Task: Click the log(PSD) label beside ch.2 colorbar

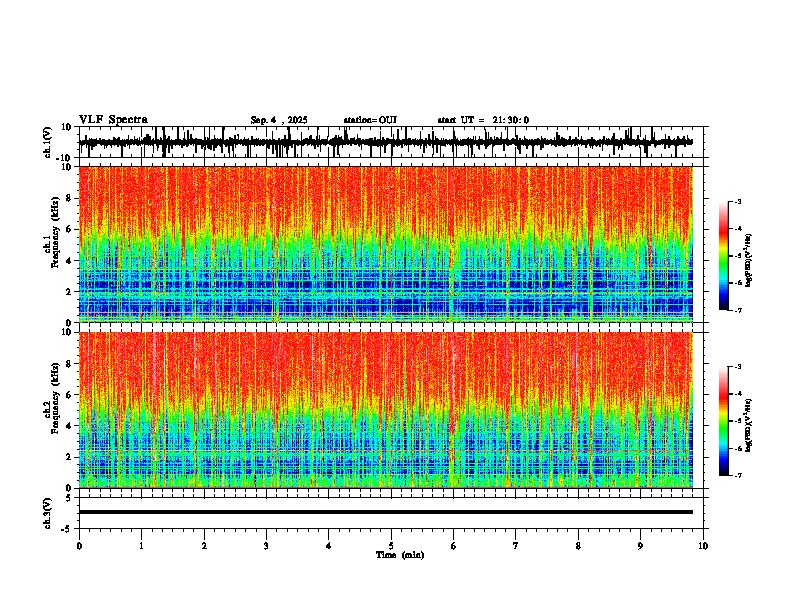Action: pos(749,425)
